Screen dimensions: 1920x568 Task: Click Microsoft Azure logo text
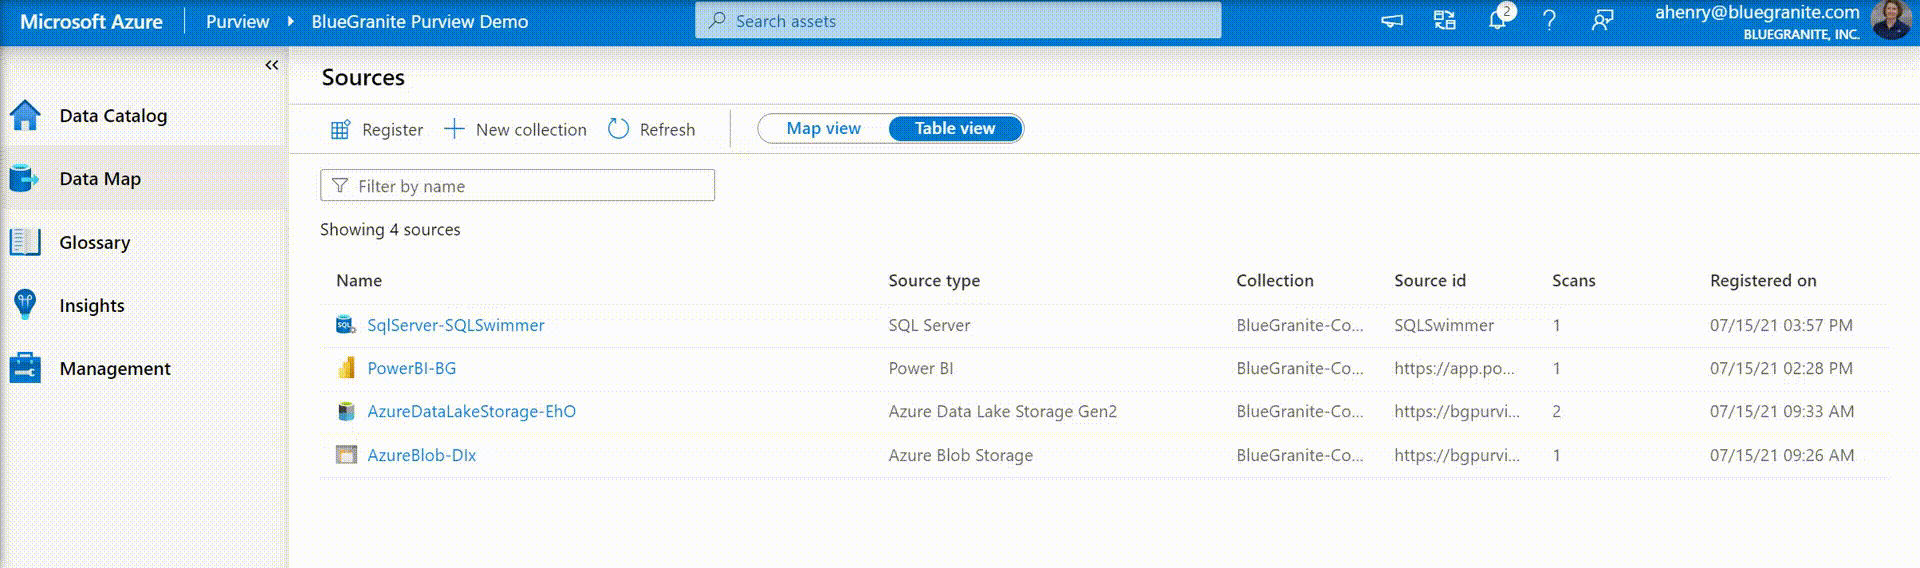pos(91,21)
